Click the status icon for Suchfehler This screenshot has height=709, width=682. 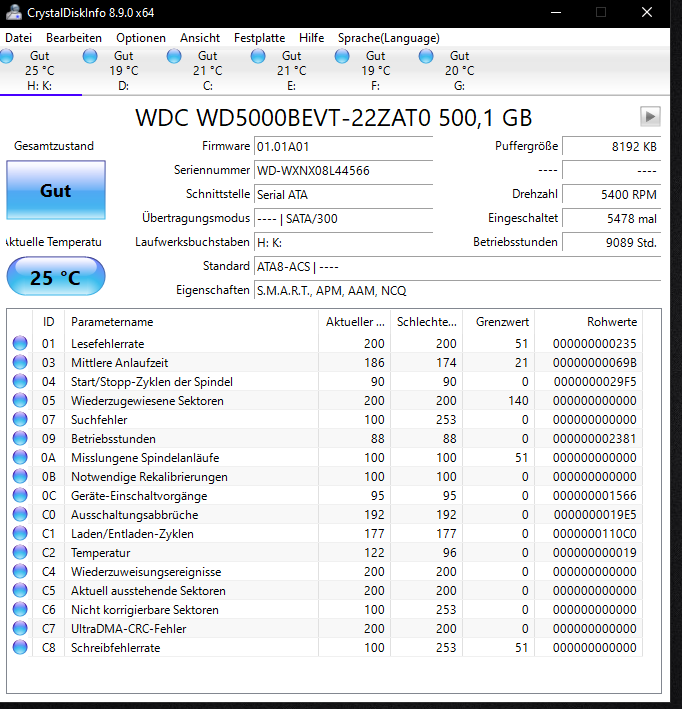[20, 419]
